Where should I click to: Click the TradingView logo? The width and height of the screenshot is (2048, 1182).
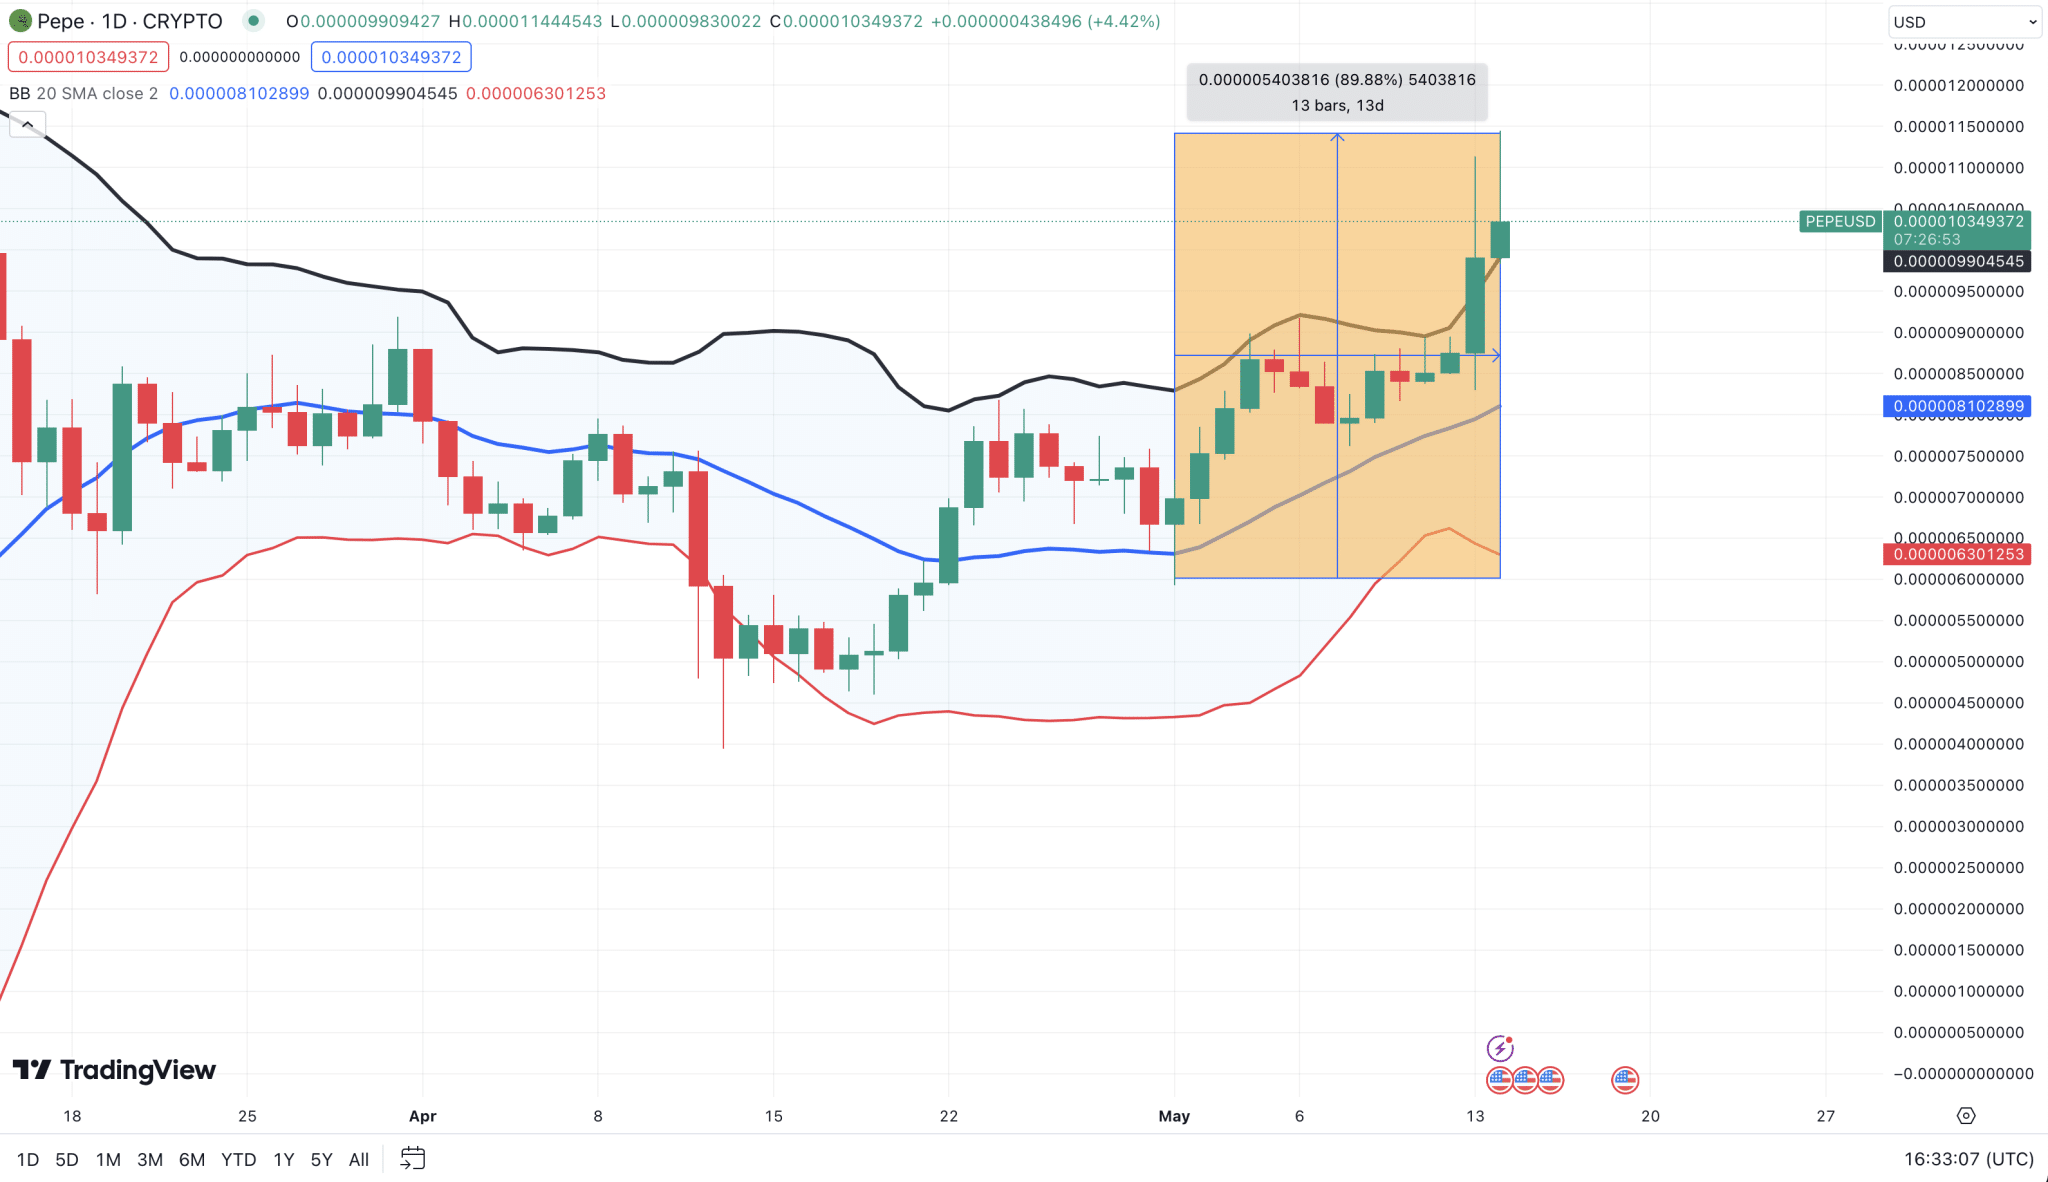(114, 1070)
